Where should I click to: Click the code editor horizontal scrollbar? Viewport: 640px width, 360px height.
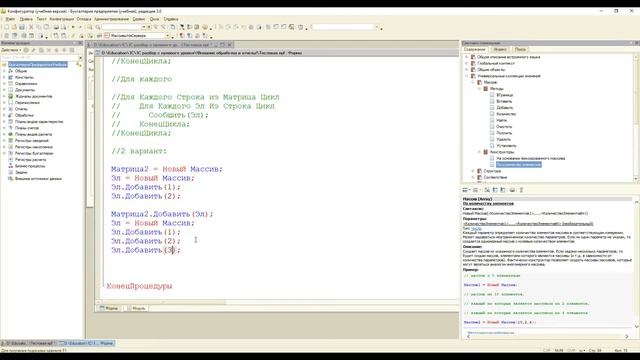click(x=278, y=302)
